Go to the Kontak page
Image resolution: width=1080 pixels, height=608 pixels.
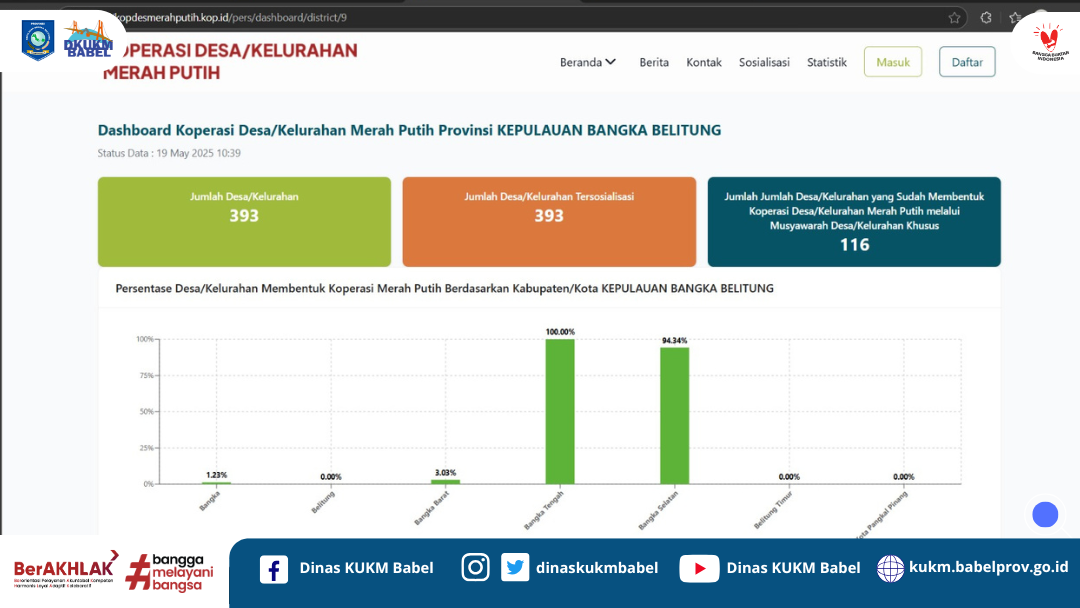[704, 62]
